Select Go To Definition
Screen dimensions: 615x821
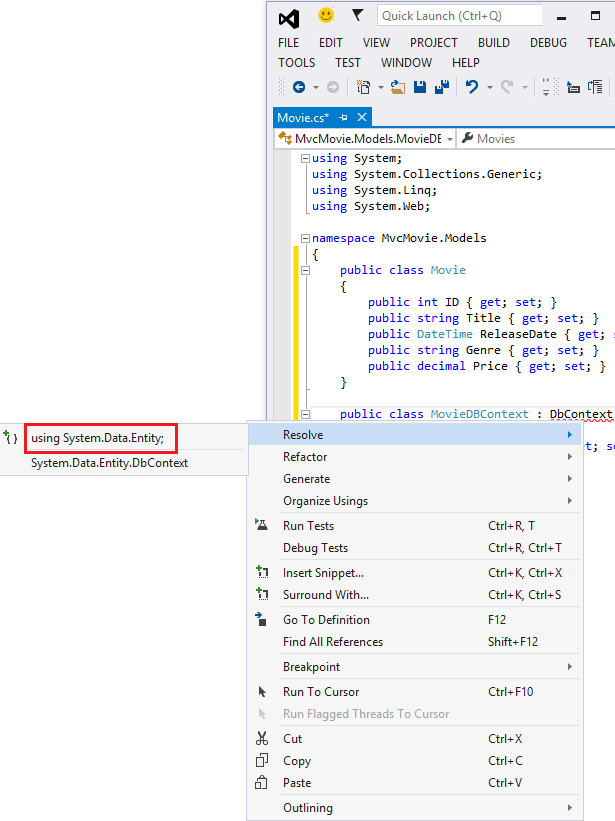pos(415,620)
